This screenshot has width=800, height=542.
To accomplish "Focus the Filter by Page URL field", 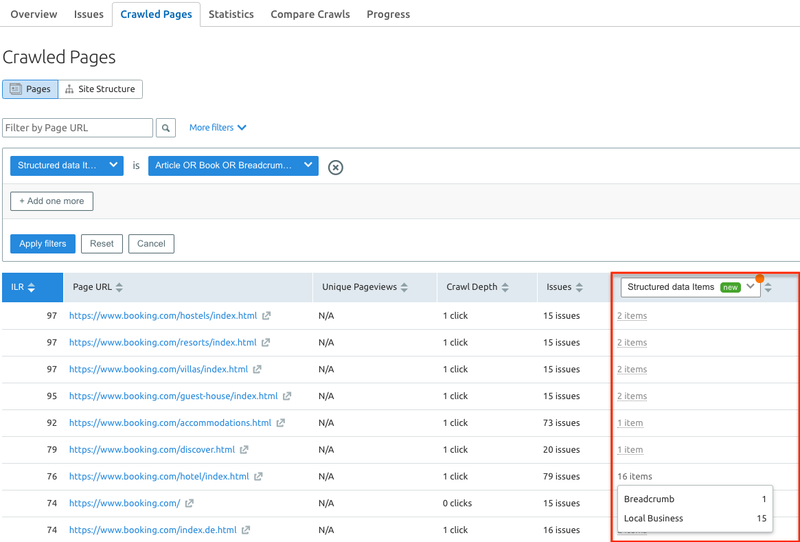I will [x=78, y=128].
